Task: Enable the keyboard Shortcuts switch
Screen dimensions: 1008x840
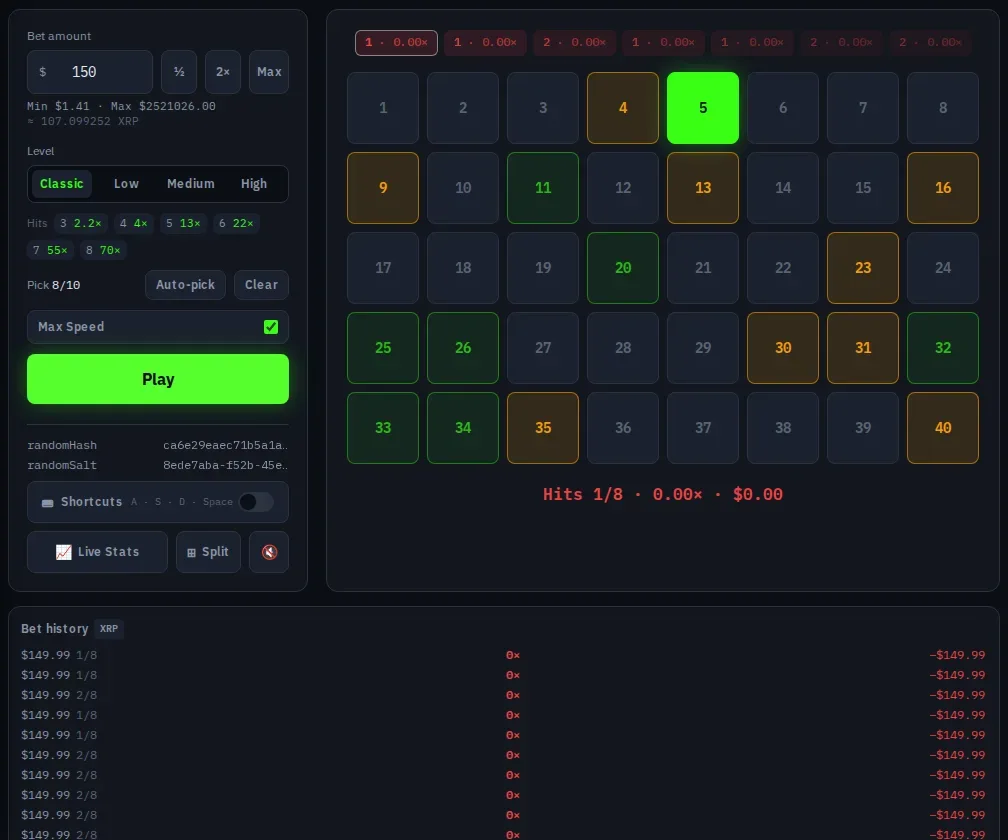Action: [256, 502]
